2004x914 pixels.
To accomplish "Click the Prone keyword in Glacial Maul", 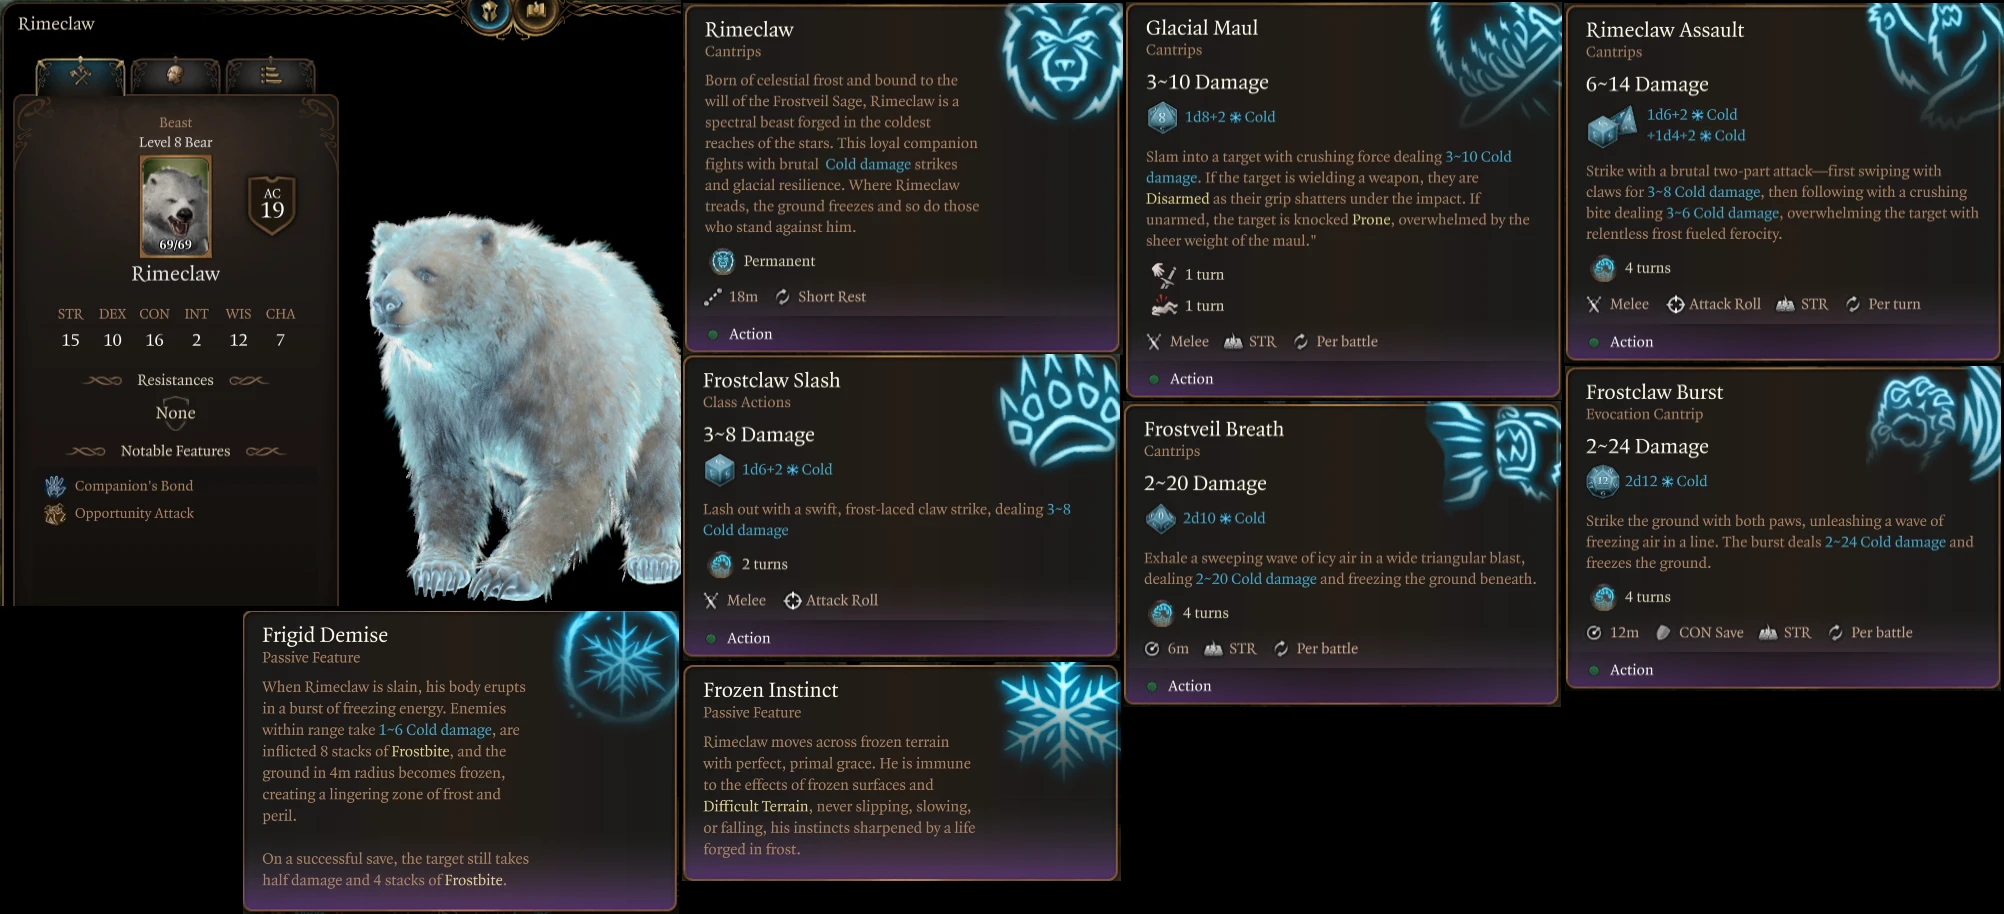I will coord(1371,220).
